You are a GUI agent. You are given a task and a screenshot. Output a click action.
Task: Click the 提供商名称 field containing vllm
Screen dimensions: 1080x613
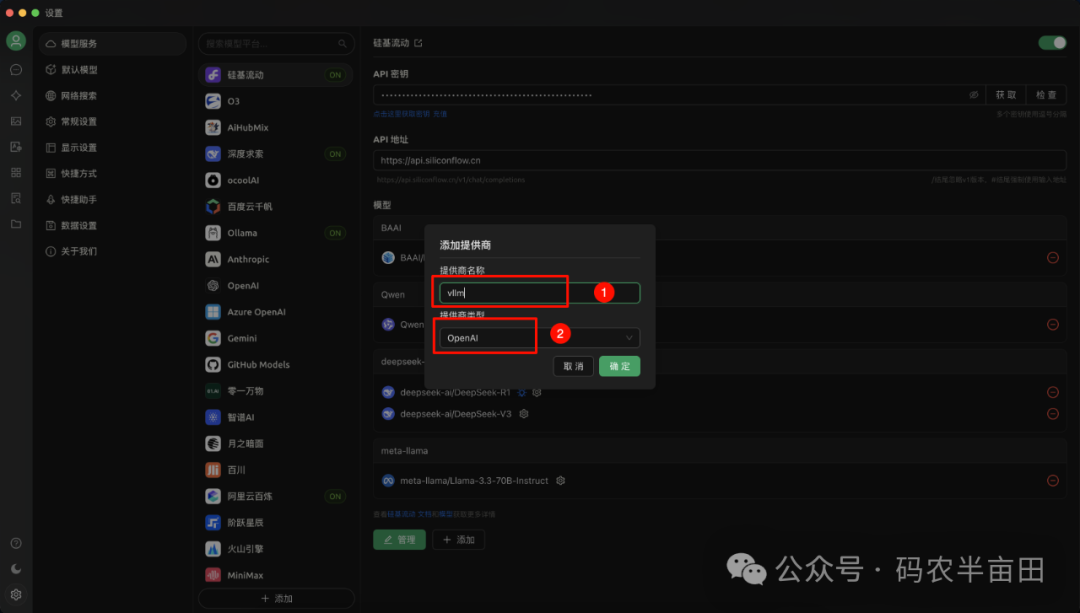[539, 293]
